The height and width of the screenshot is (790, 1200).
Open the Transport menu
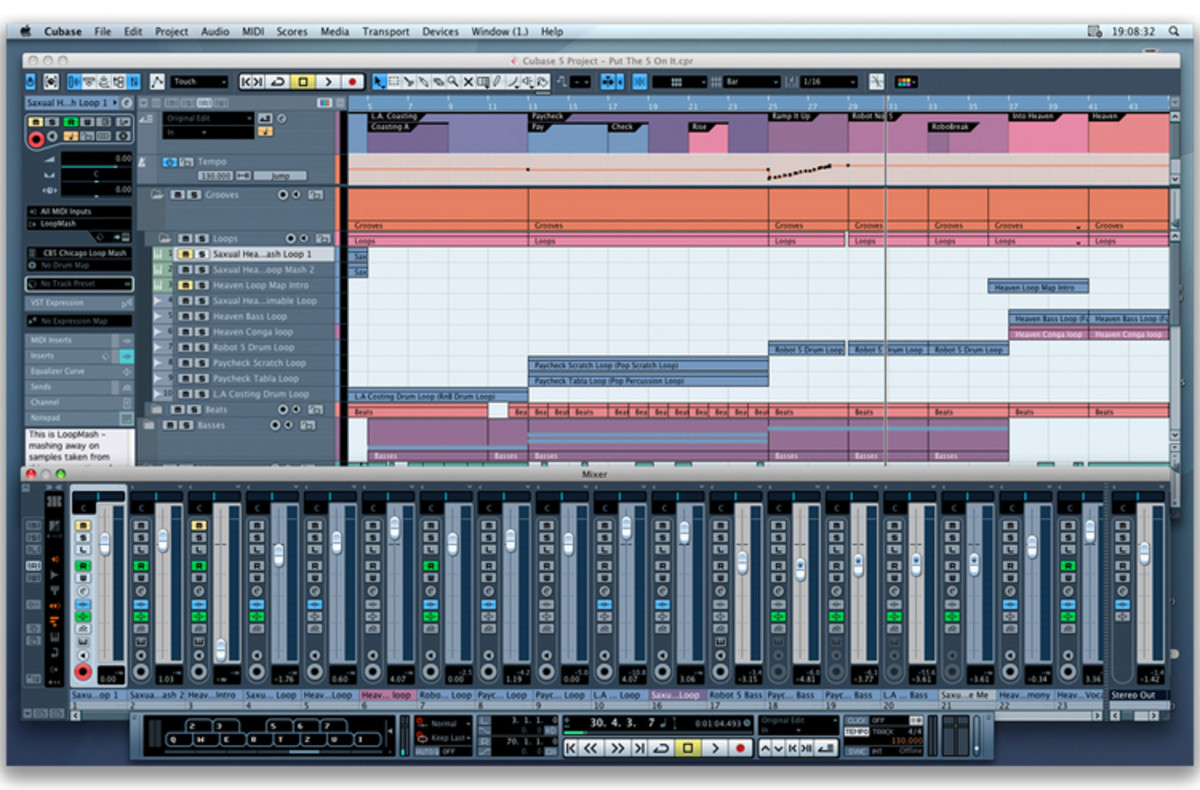[x=385, y=31]
